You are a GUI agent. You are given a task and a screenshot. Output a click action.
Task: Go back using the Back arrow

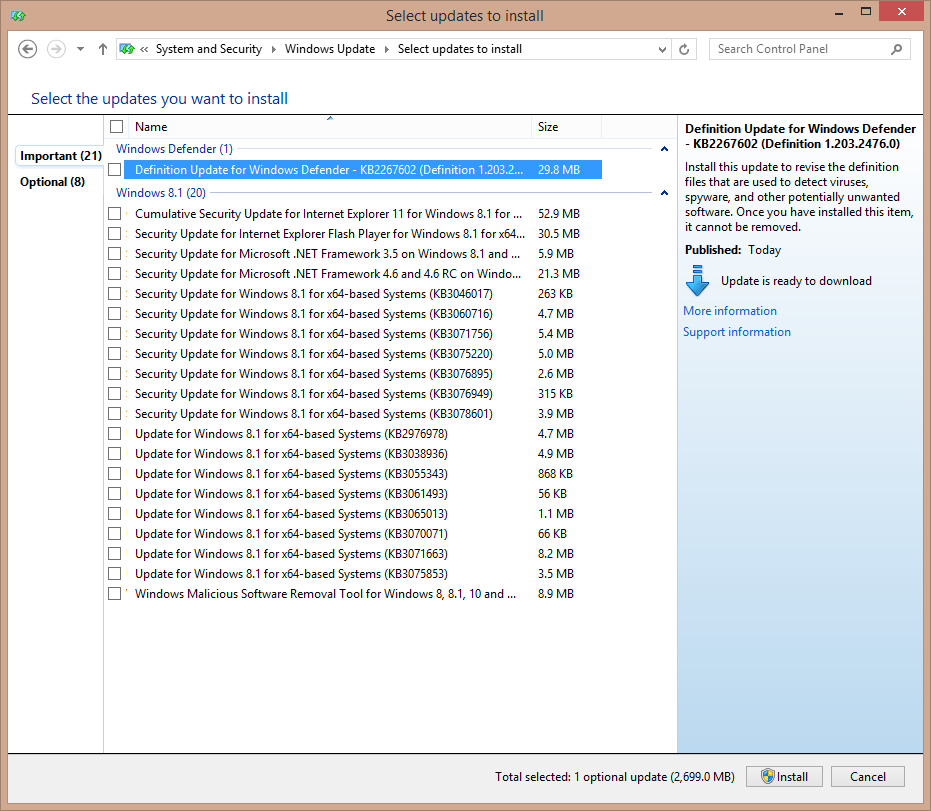click(27, 49)
